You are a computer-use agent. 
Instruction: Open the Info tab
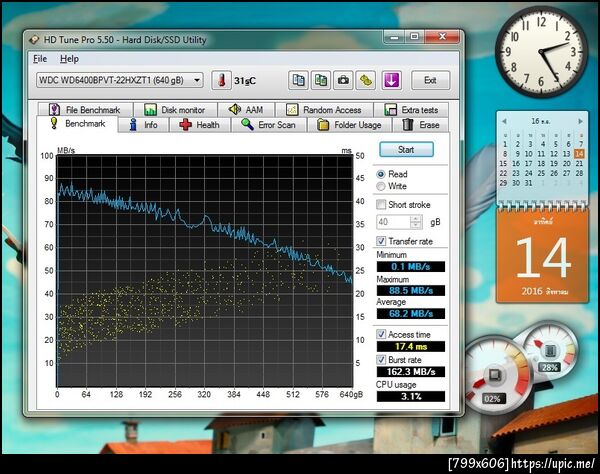[x=143, y=125]
